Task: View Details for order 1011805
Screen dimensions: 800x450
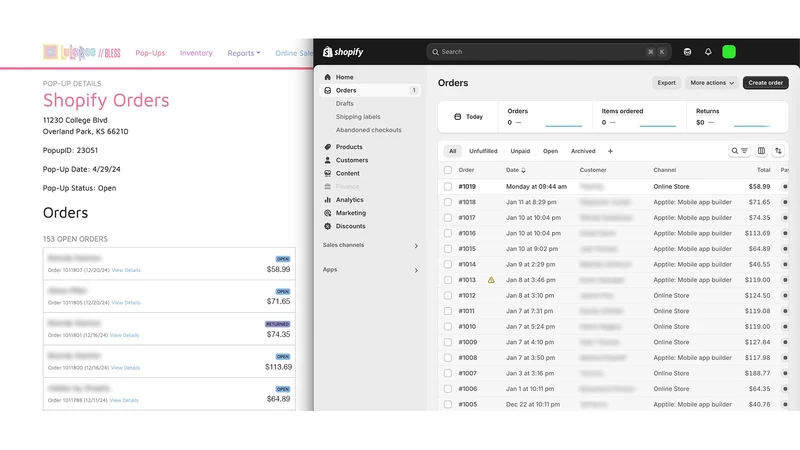Action: (x=126, y=303)
